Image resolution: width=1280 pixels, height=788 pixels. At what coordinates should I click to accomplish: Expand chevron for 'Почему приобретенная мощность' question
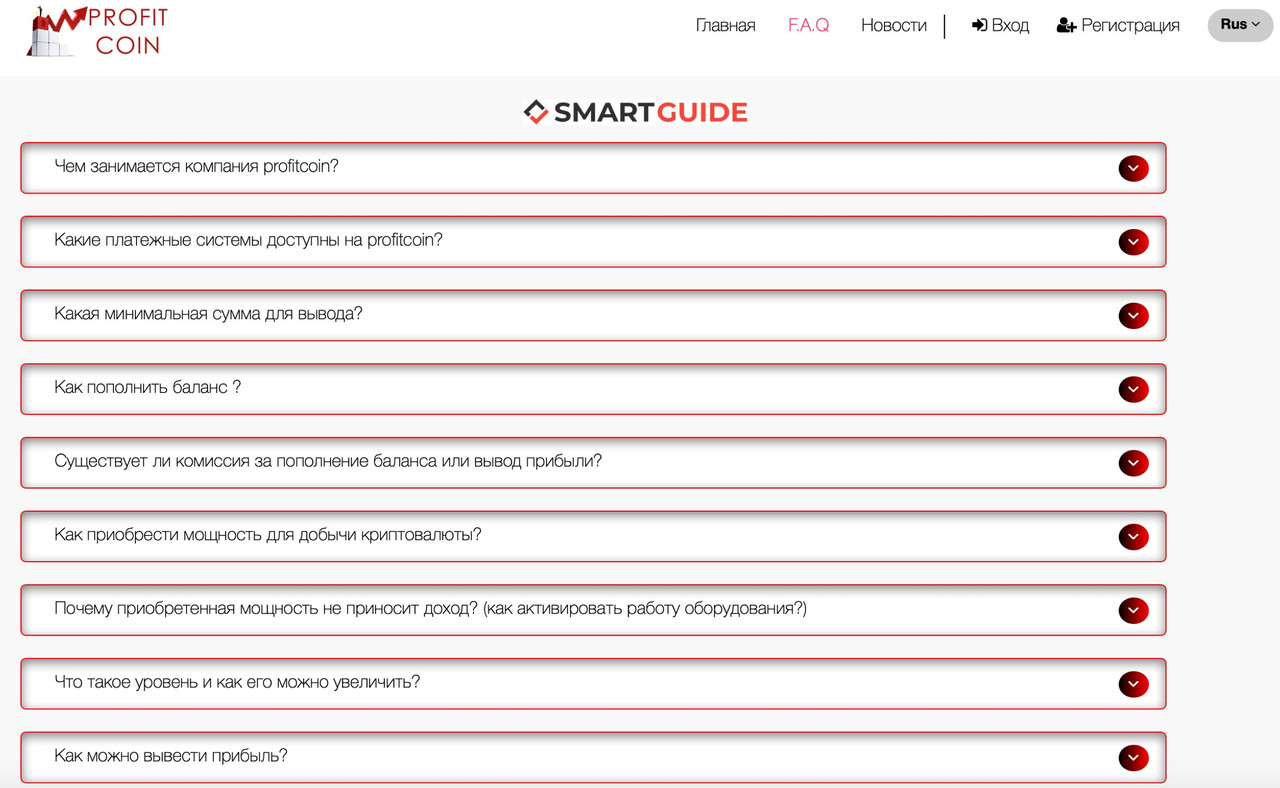pyautogui.click(x=1133, y=610)
